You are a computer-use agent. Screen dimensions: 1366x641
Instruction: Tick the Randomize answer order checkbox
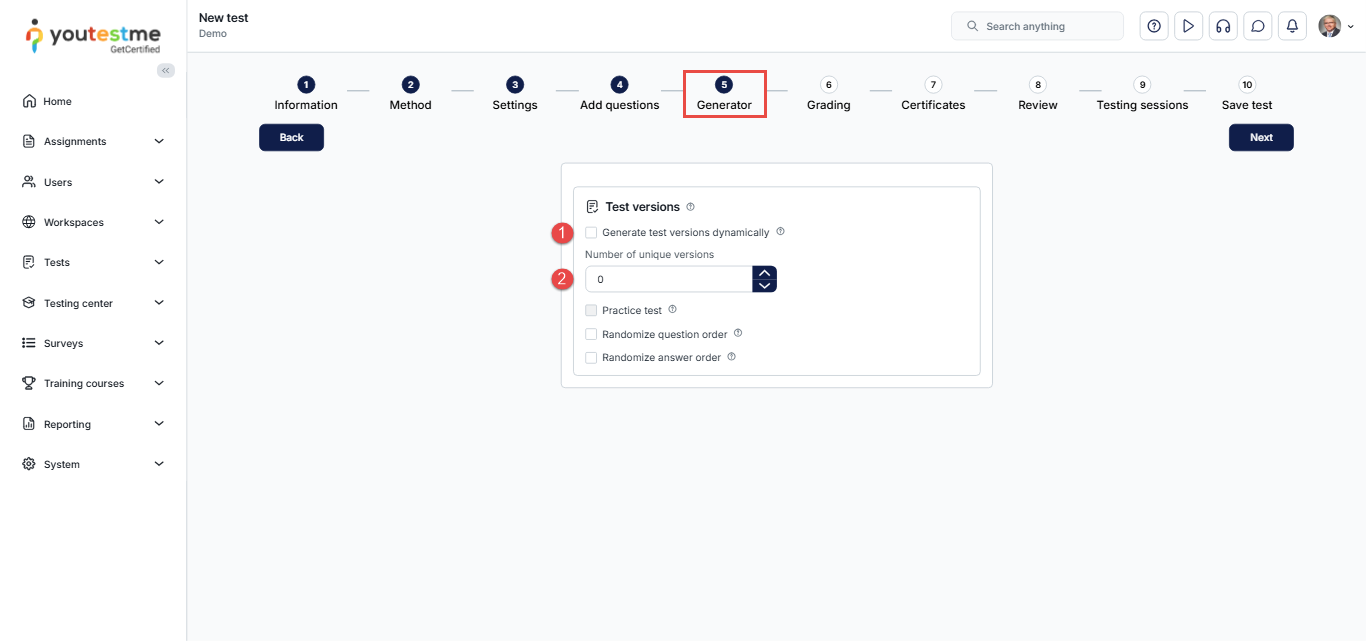(591, 357)
